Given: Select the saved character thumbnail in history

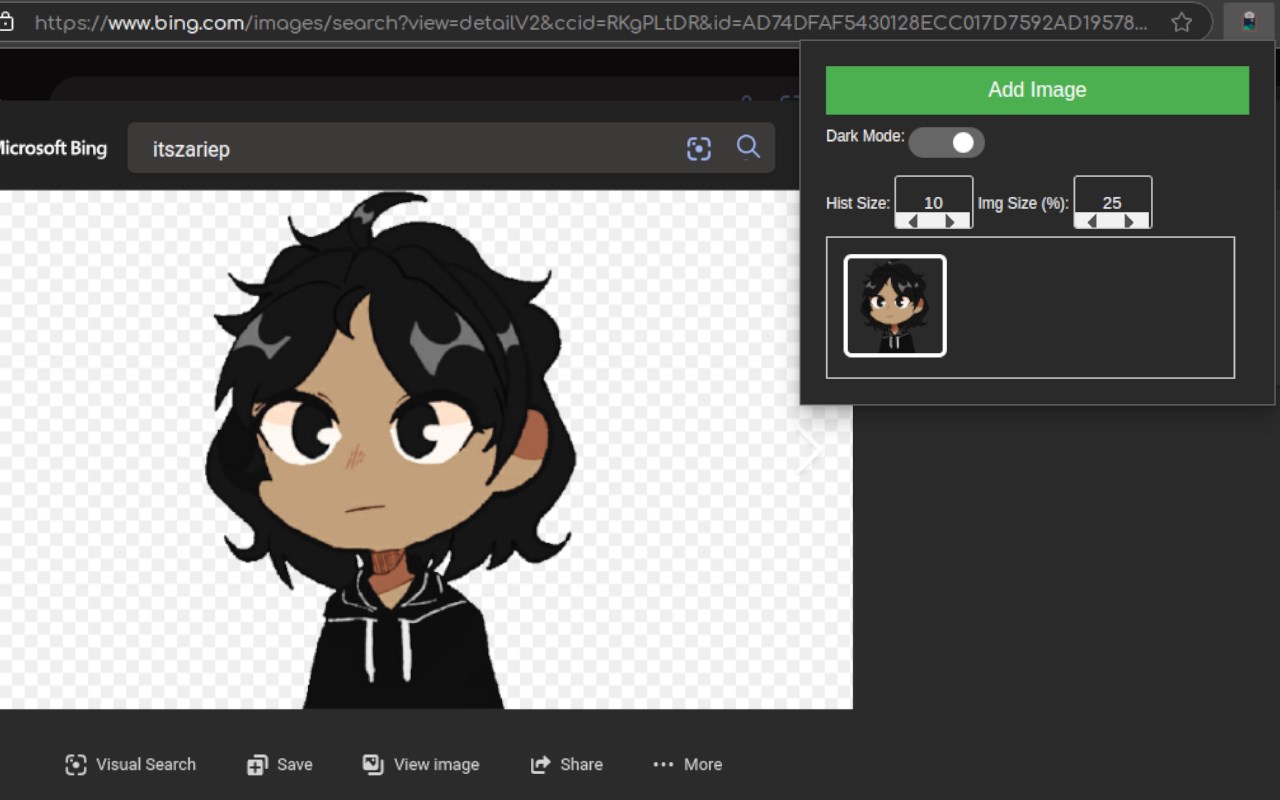Looking at the screenshot, I should click(895, 306).
